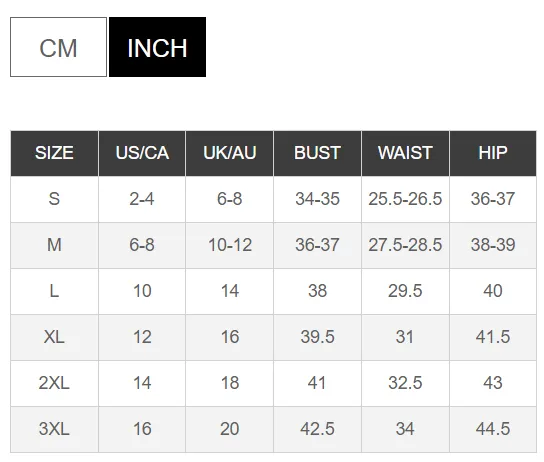Select the XL size row label
This screenshot has width=544, height=462.
click(x=54, y=337)
